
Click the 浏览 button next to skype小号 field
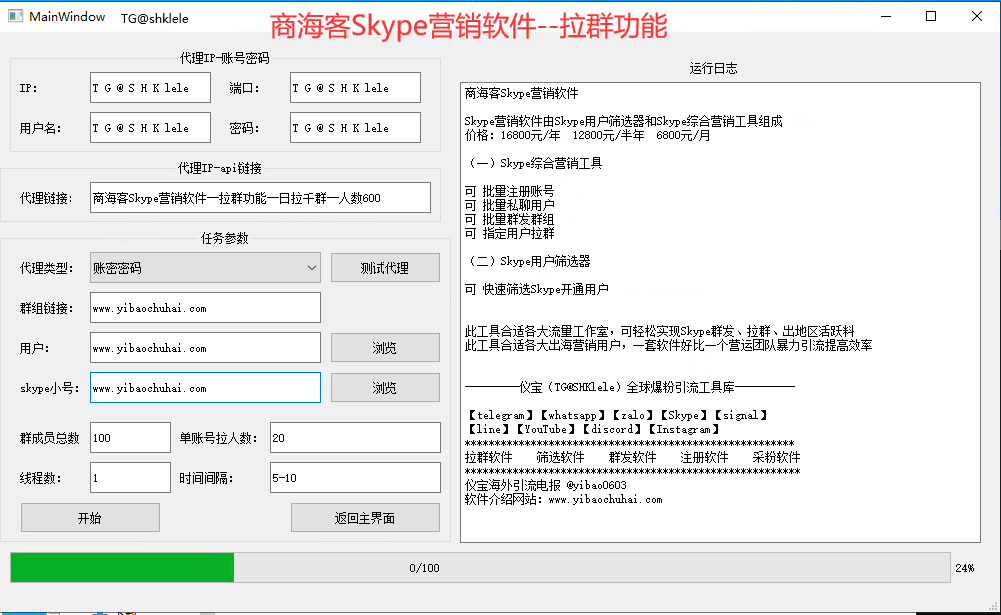click(x=385, y=388)
